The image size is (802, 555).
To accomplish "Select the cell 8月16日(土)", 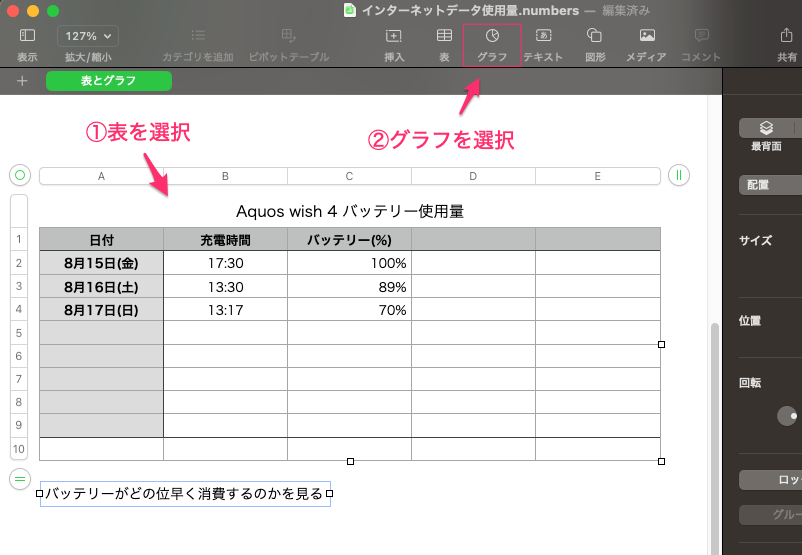I will (101, 286).
